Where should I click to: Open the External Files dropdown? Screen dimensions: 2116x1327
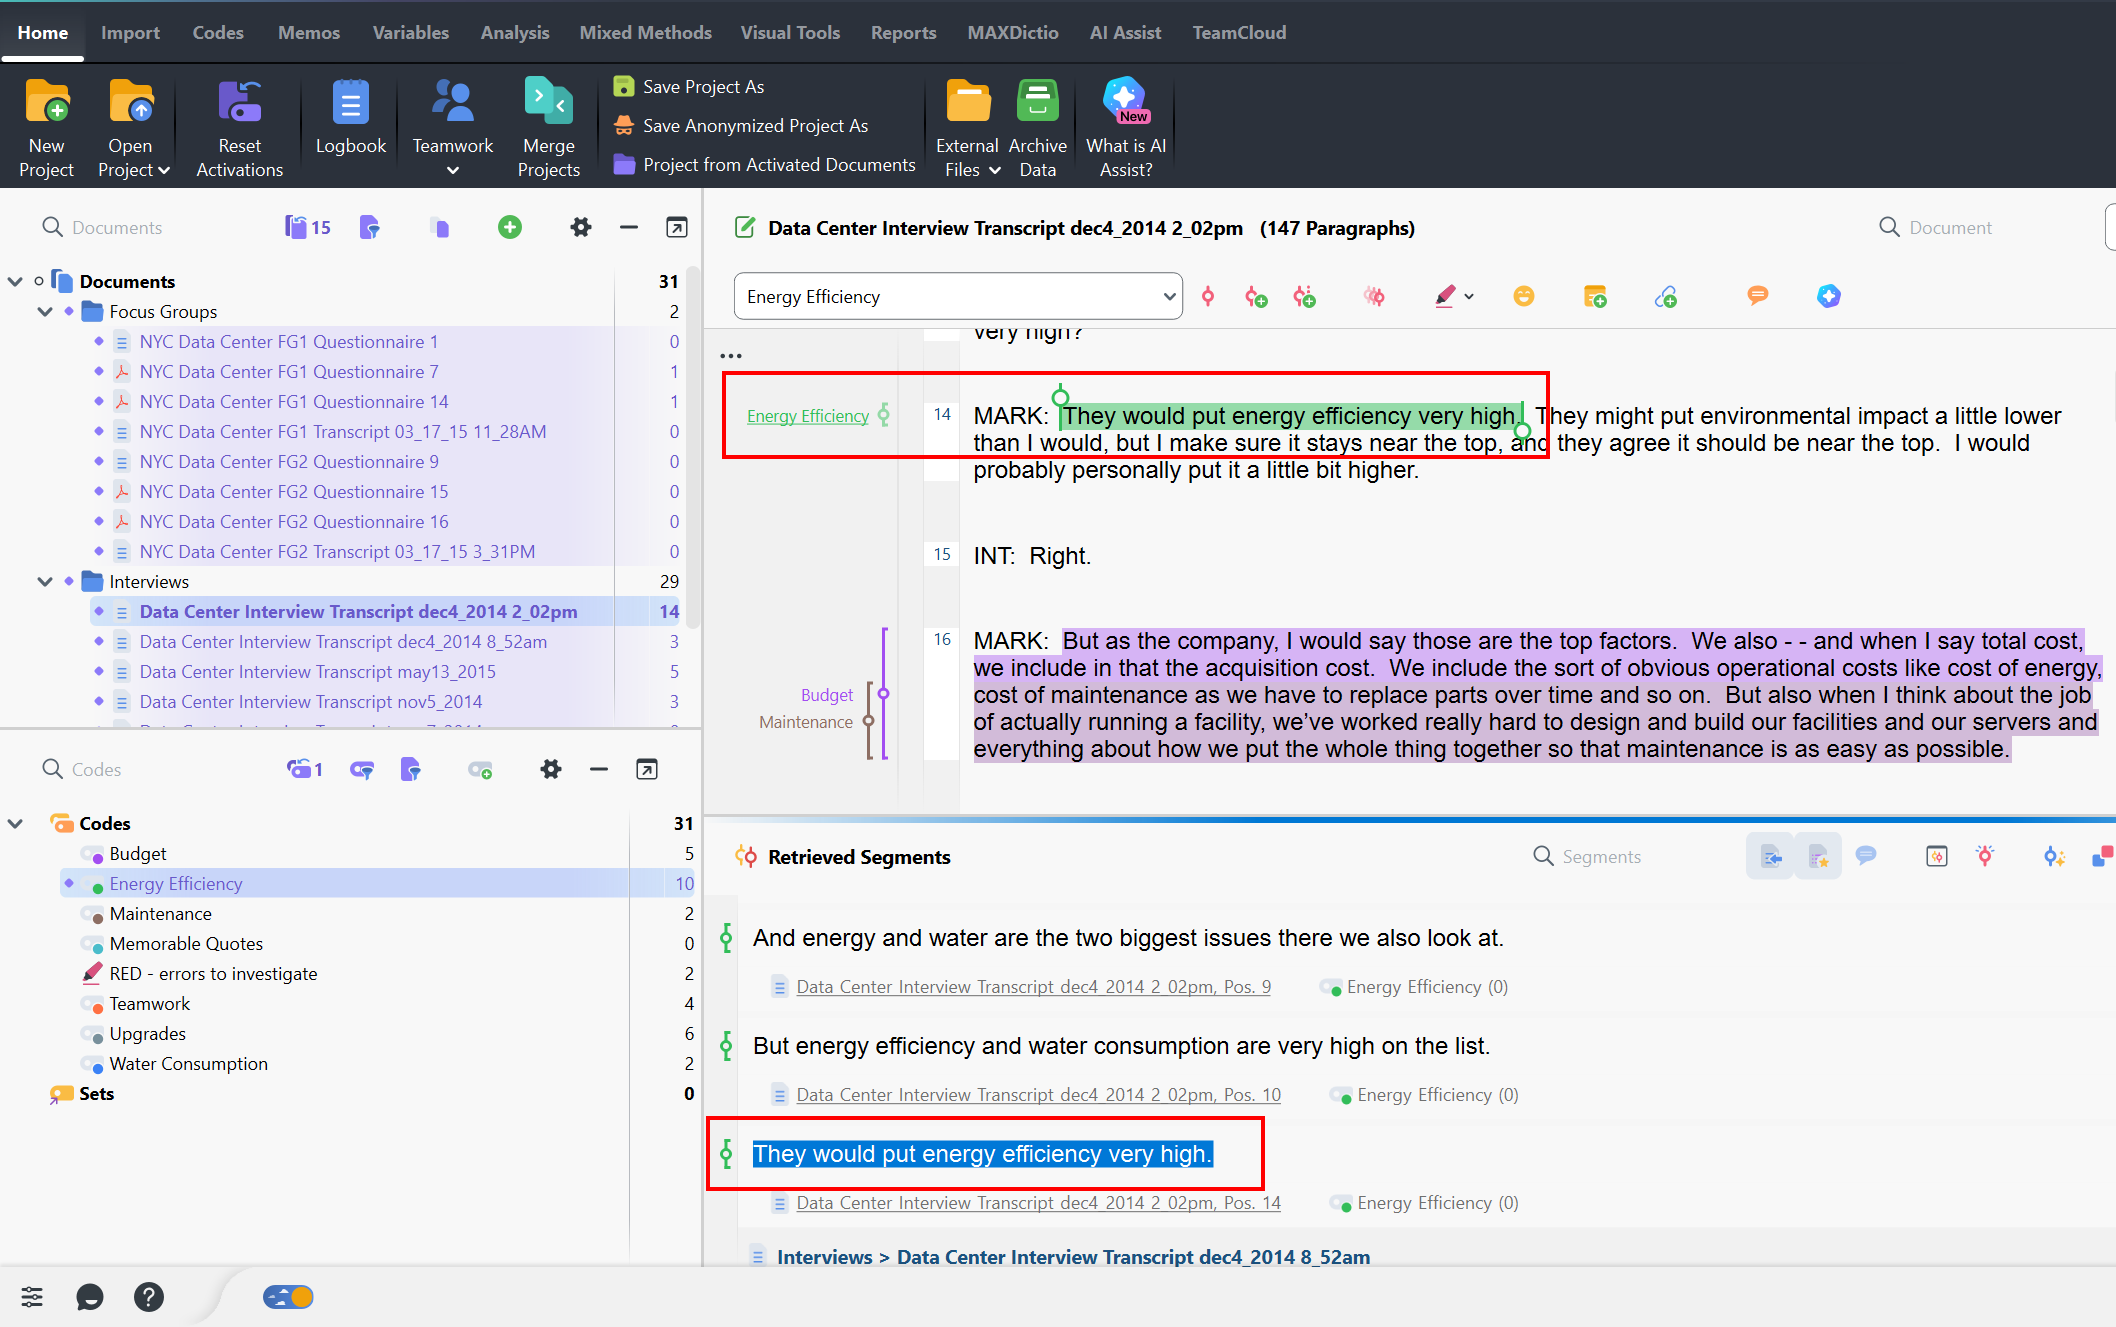click(994, 171)
